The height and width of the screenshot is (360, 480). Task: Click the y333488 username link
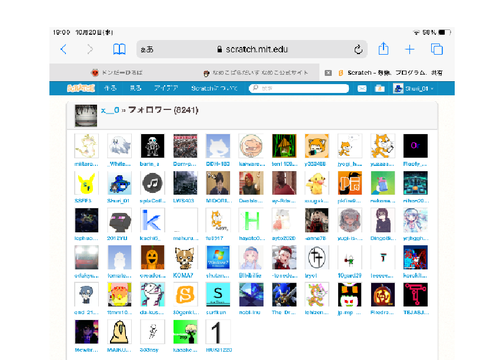[315, 164]
